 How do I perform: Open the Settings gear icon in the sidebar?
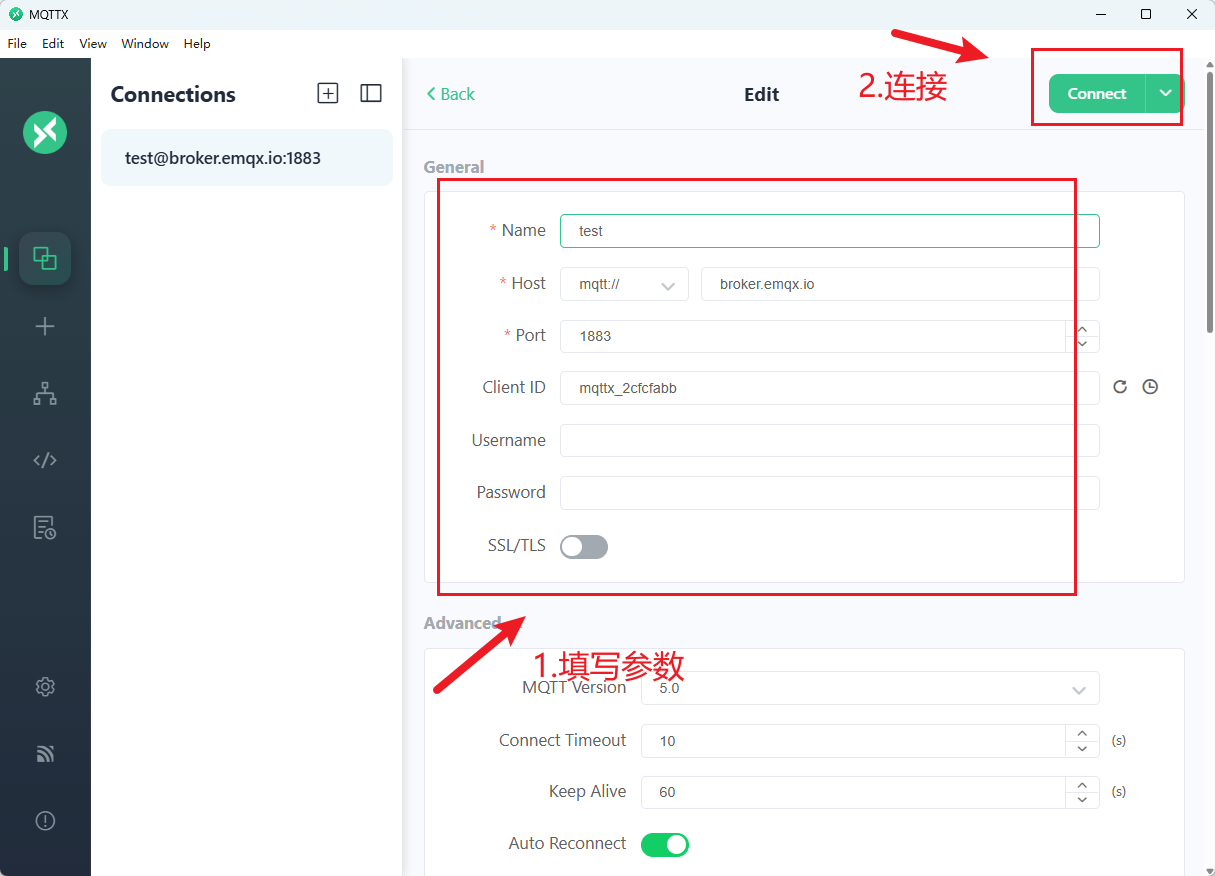pyautogui.click(x=45, y=687)
